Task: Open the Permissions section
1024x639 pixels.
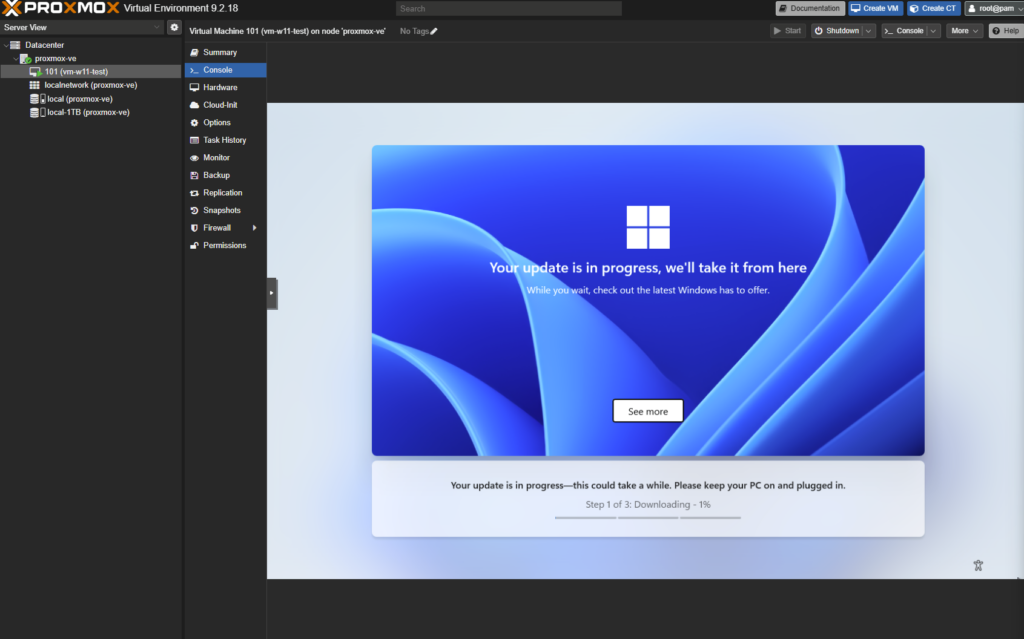Action: (225, 246)
